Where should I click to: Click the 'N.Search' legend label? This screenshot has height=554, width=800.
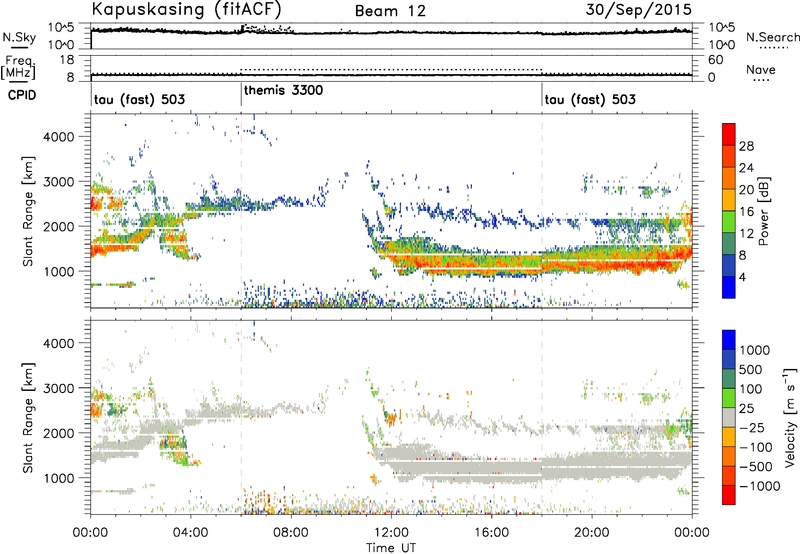coord(772,37)
